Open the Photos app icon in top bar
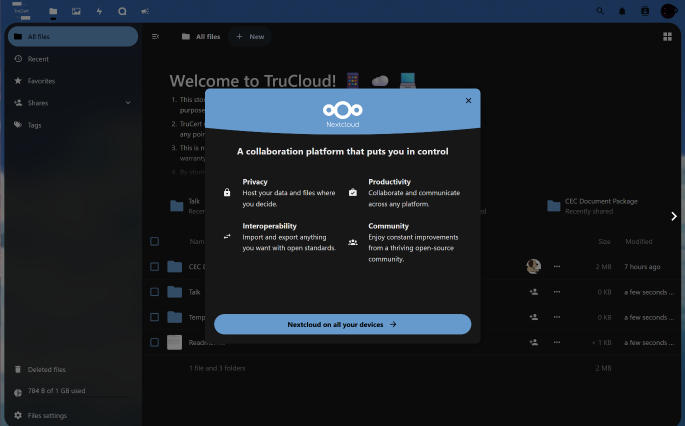The image size is (685, 426). pos(76,11)
